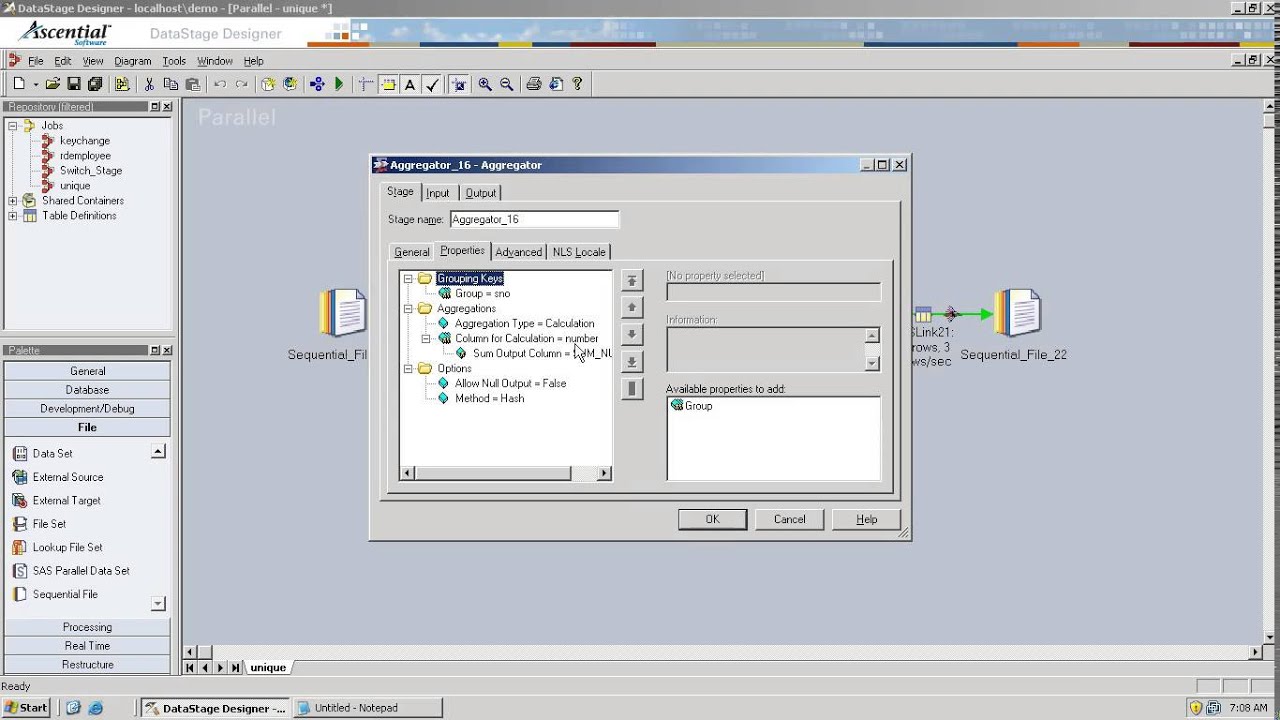Open the Database palette group

click(x=87, y=390)
